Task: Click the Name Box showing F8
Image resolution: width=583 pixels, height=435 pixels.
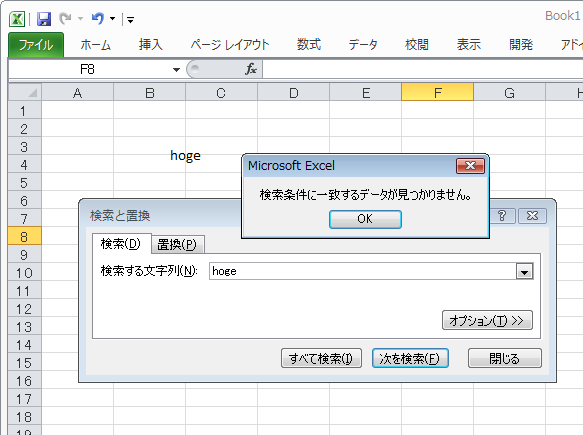Action: pos(88,70)
